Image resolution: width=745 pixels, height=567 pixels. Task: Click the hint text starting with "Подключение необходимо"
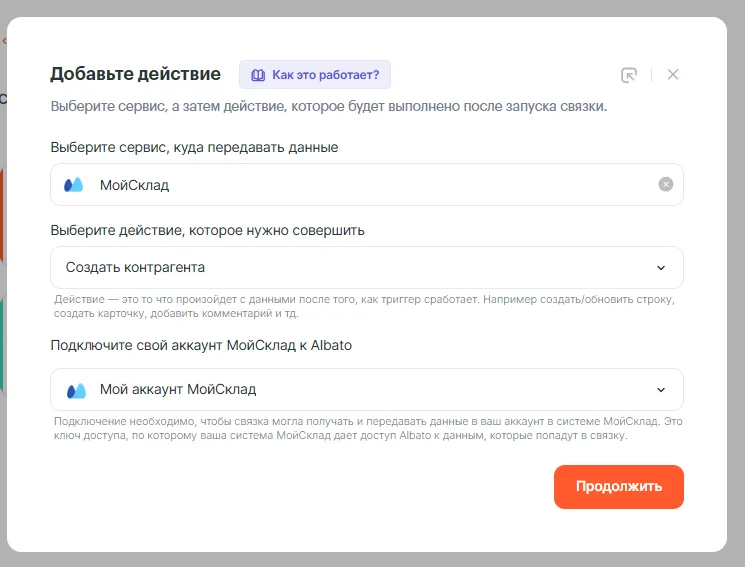coord(366,428)
